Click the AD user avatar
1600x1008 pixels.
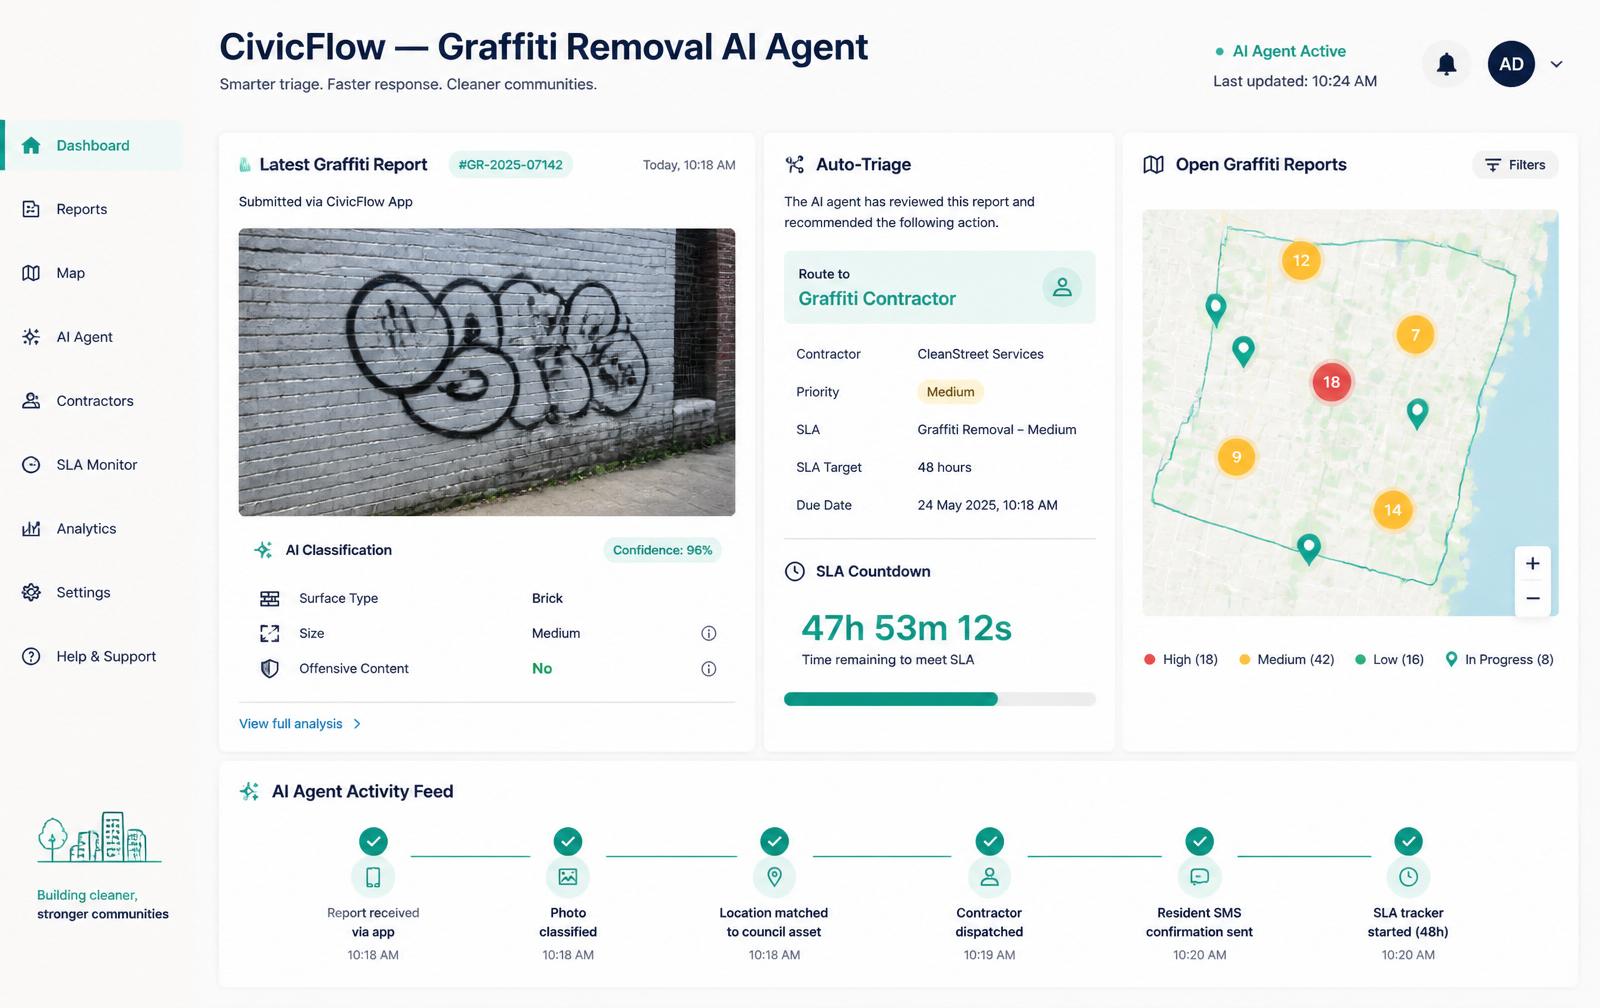point(1511,64)
